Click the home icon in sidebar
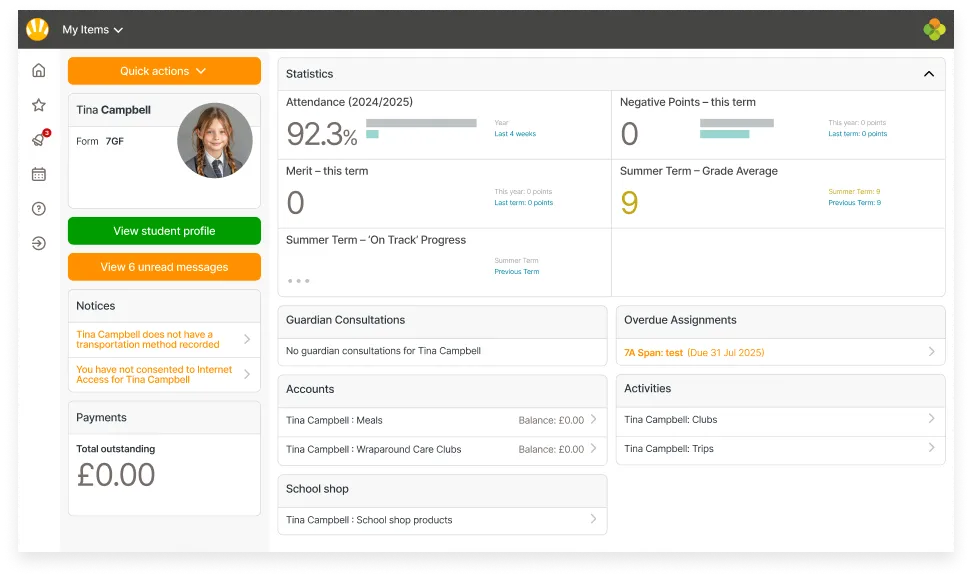The width and height of the screenshot is (970, 576). pos(39,70)
